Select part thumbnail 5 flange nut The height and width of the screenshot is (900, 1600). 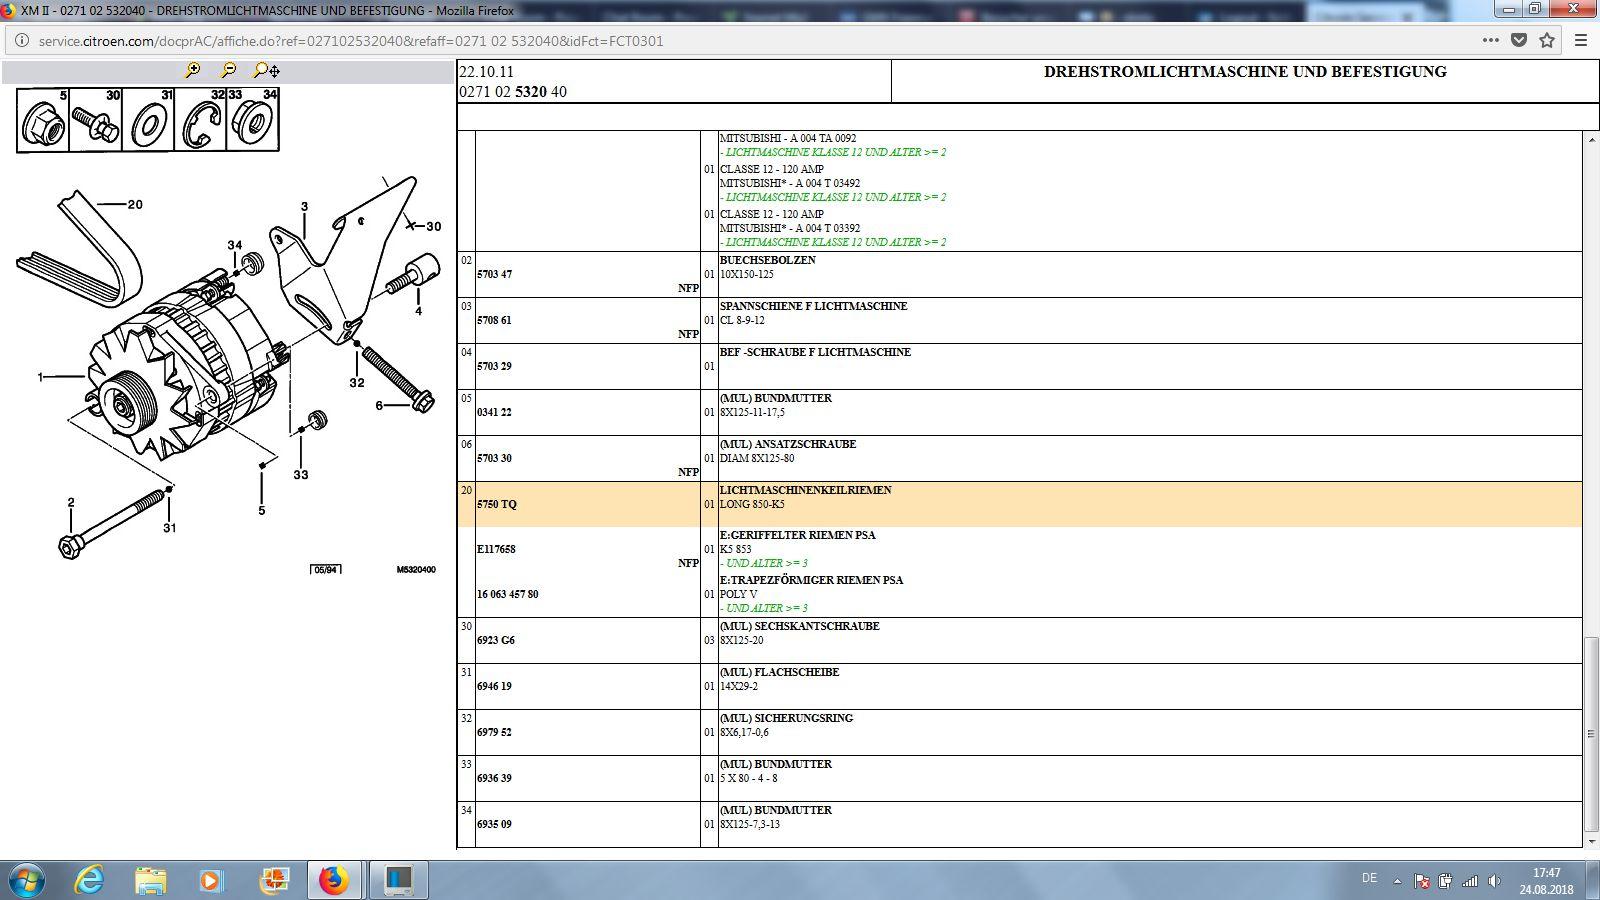[x=43, y=121]
